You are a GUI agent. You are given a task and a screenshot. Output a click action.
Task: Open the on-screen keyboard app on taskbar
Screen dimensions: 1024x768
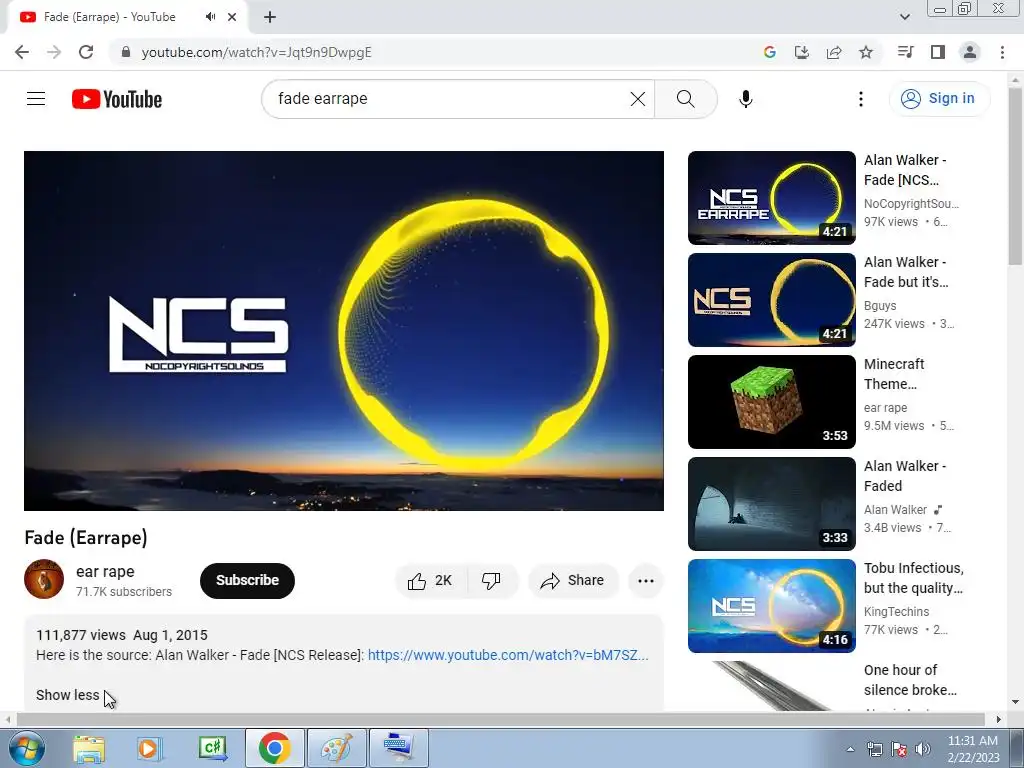point(398,748)
